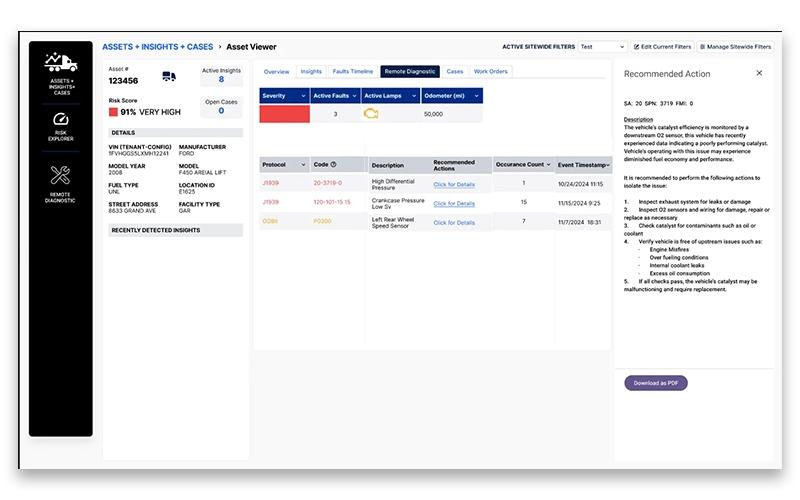Click for Details on High Differential Pressure
This screenshot has height=500, width=800.
[454, 184]
